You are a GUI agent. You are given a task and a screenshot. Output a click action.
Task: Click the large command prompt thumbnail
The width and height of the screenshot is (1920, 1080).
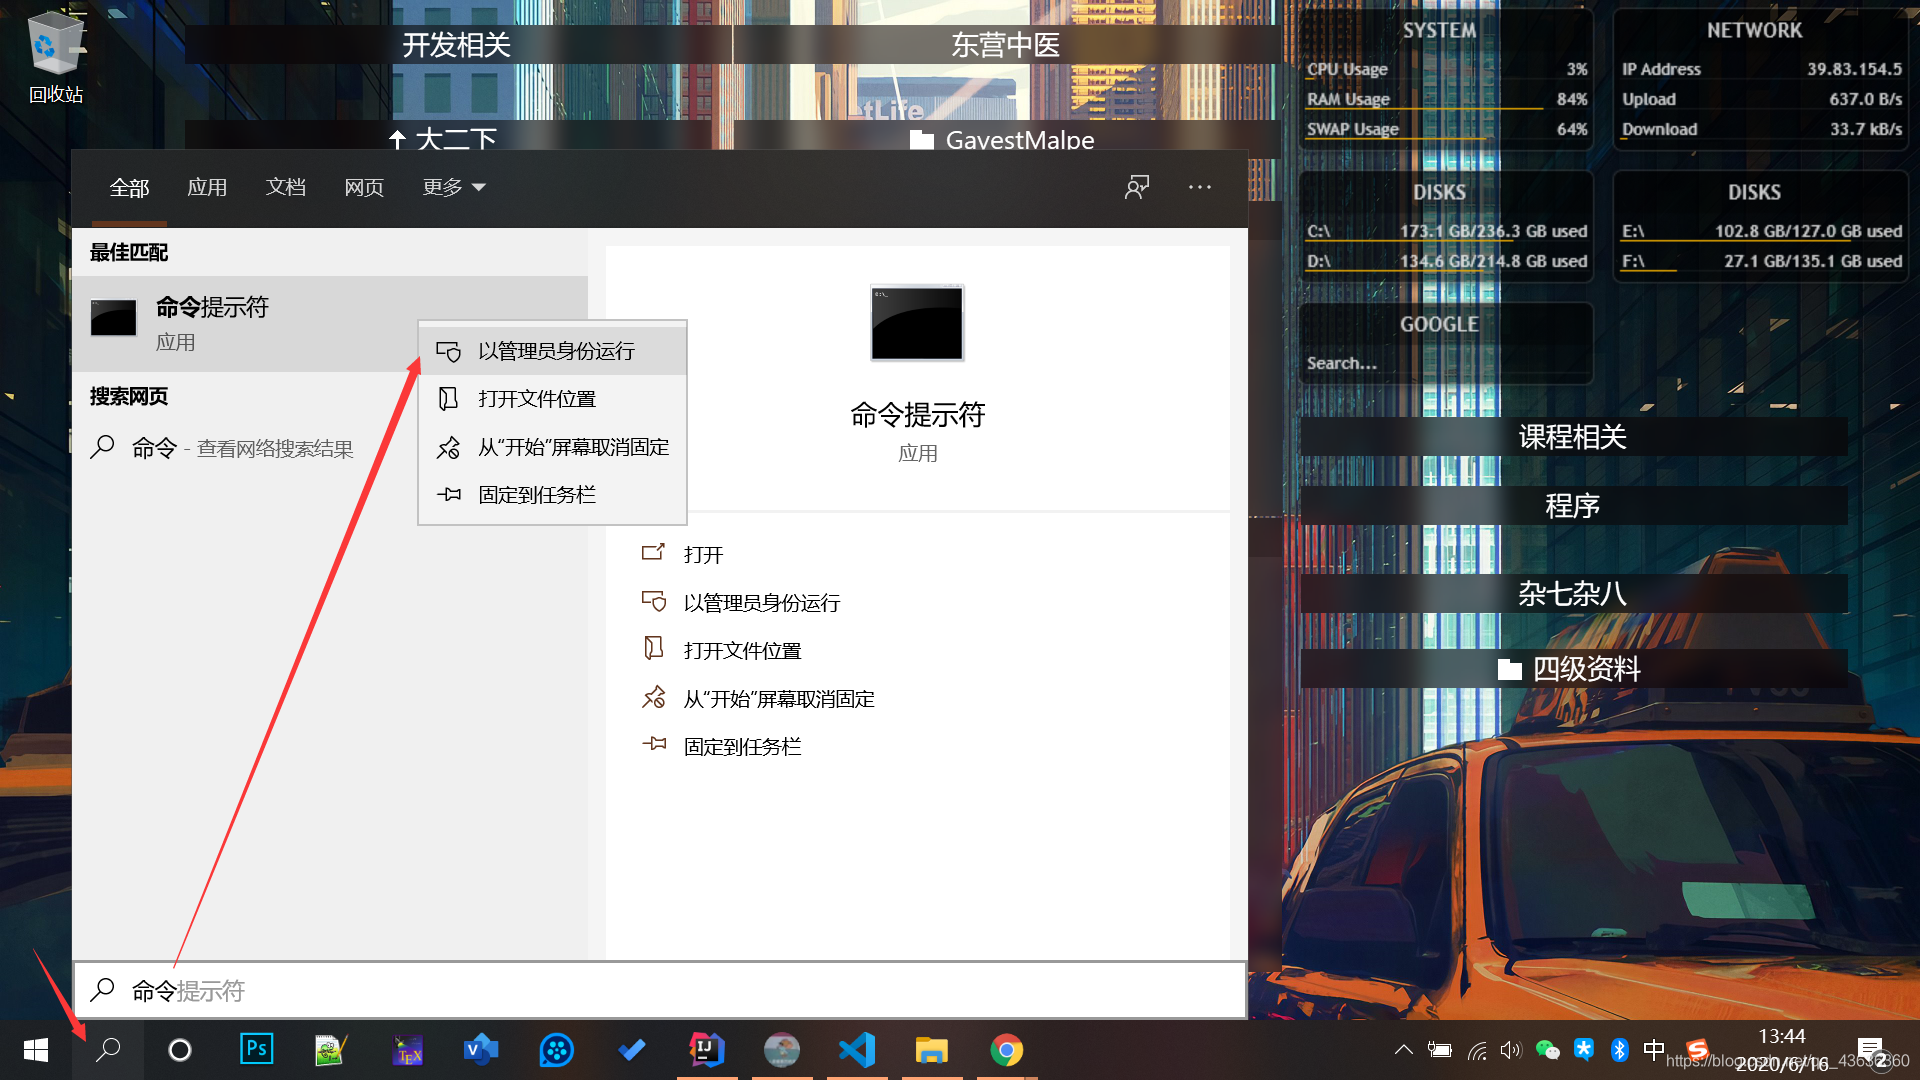[x=917, y=322]
